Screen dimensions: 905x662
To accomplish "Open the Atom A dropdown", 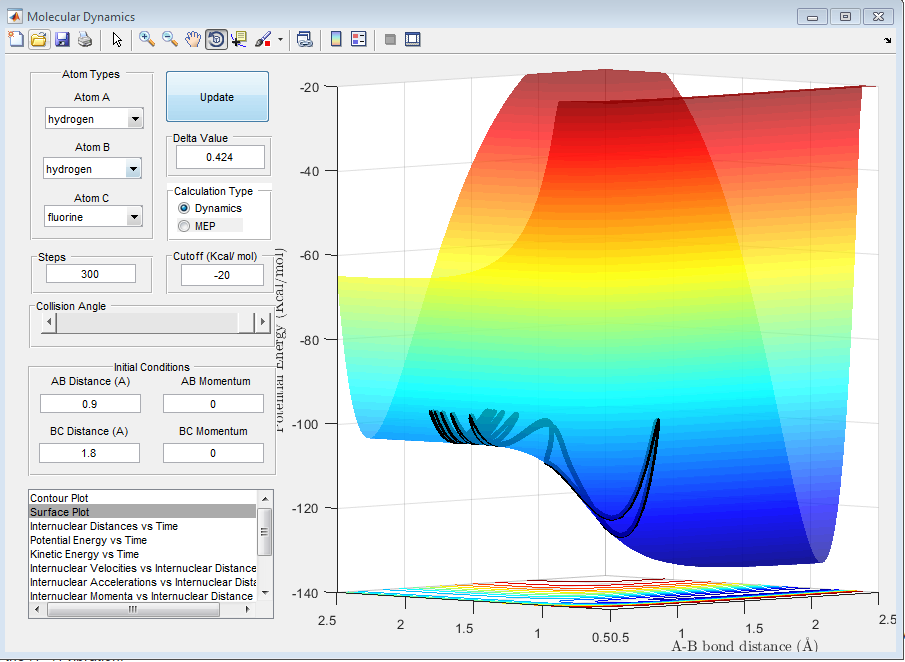I will [135, 119].
